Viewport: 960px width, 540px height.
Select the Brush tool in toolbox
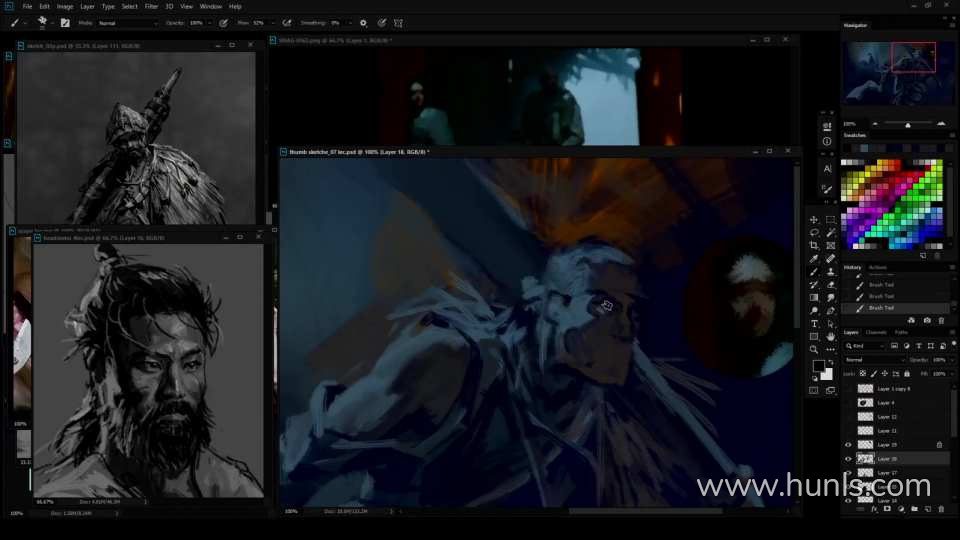tap(814, 272)
